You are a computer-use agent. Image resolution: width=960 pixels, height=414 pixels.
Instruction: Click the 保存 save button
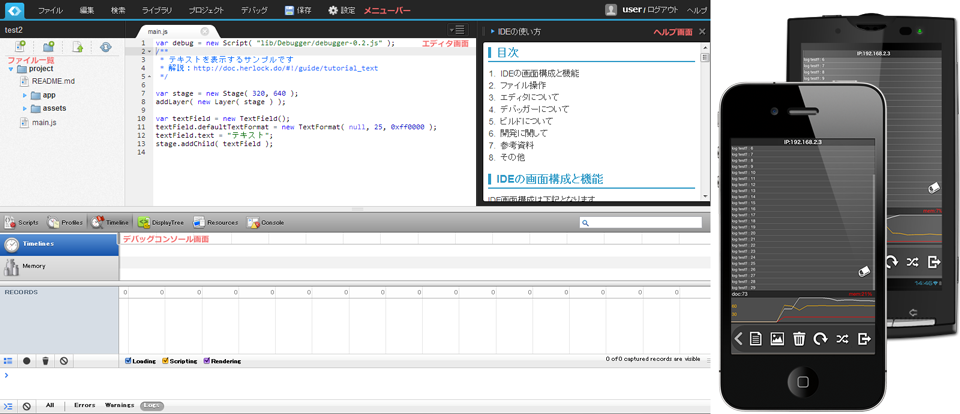(298, 10)
